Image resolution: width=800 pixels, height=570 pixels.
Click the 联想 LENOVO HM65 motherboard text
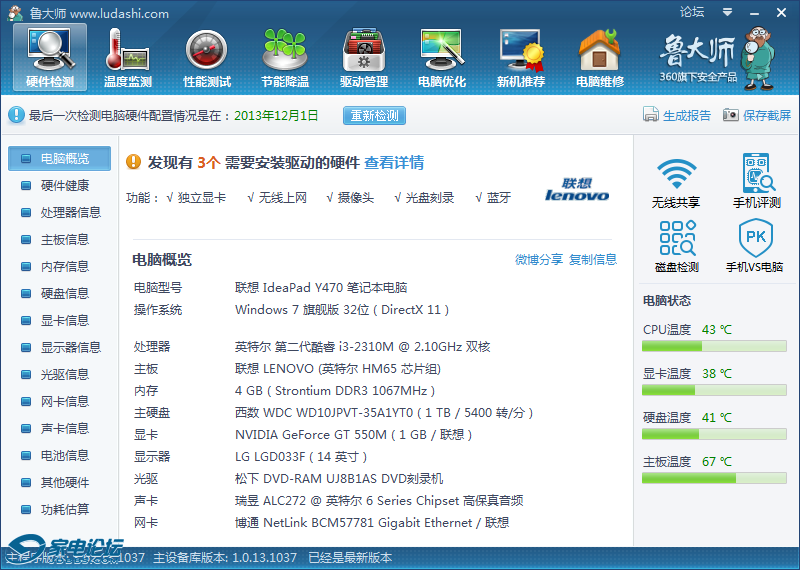(338, 369)
